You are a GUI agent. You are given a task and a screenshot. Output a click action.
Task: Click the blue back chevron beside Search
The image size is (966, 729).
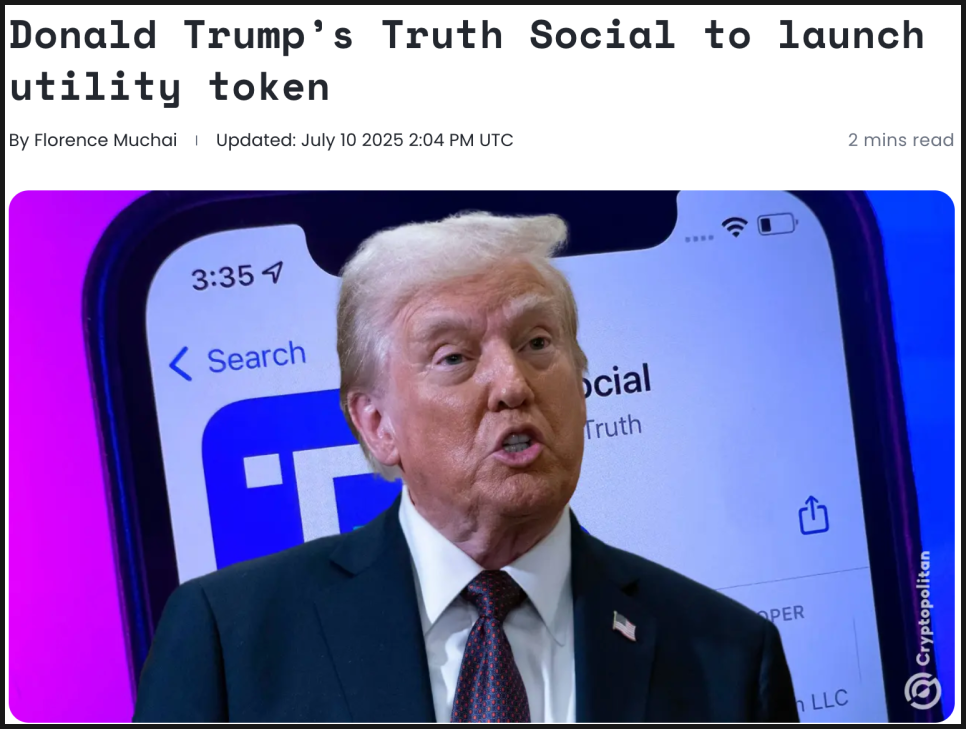coord(180,364)
